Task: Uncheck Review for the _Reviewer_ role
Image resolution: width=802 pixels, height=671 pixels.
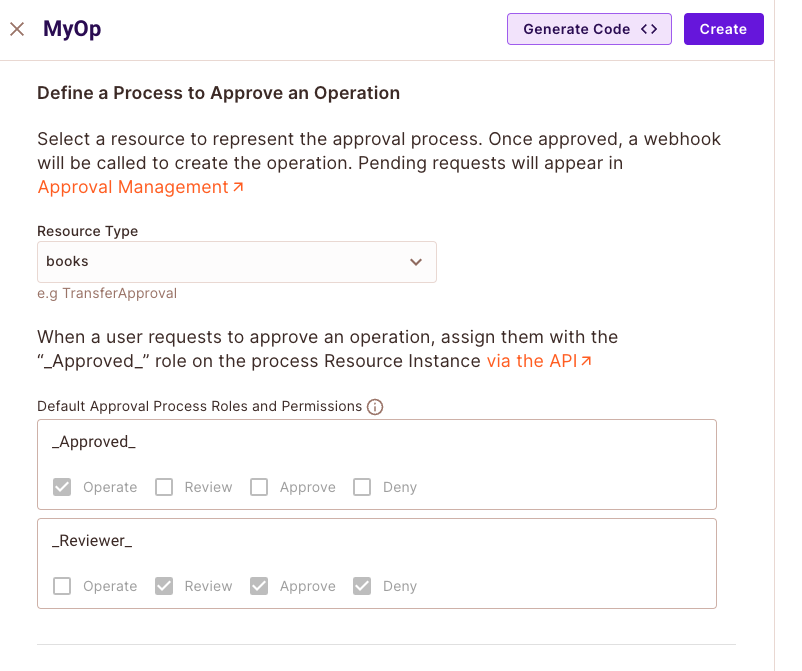Action: (x=164, y=586)
